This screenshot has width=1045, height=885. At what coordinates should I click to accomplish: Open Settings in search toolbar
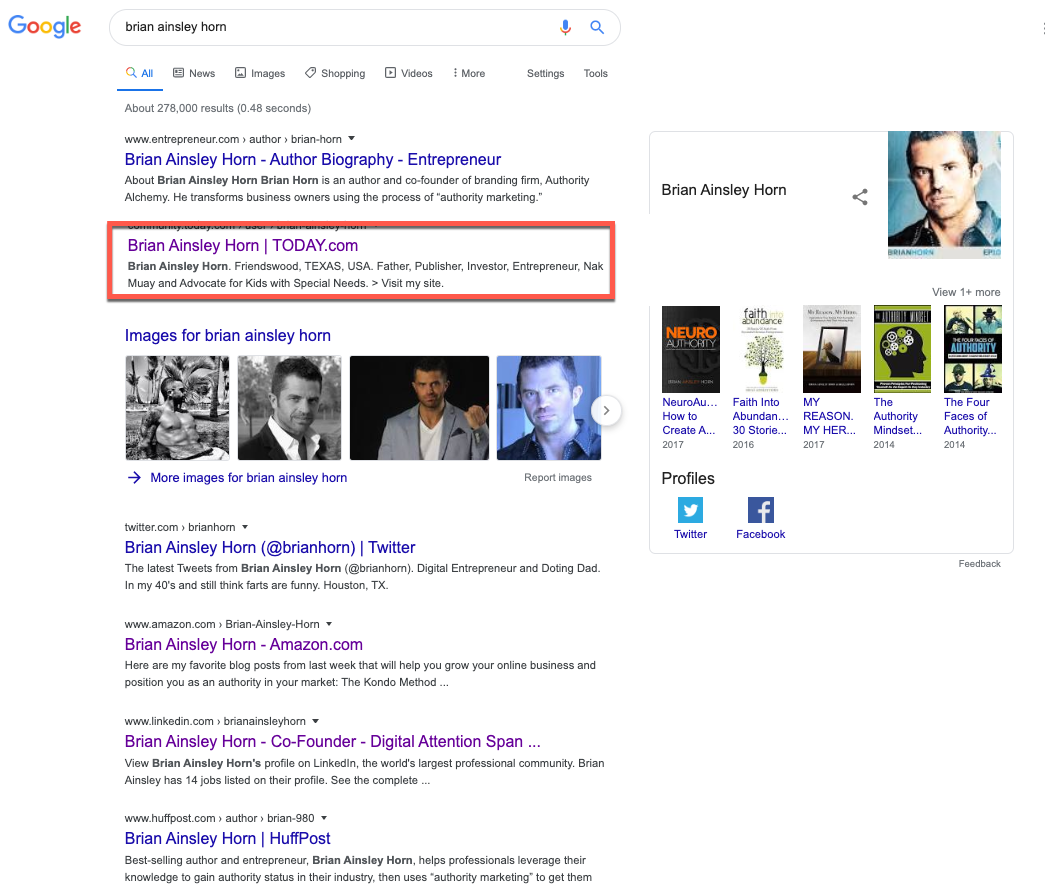[545, 73]
